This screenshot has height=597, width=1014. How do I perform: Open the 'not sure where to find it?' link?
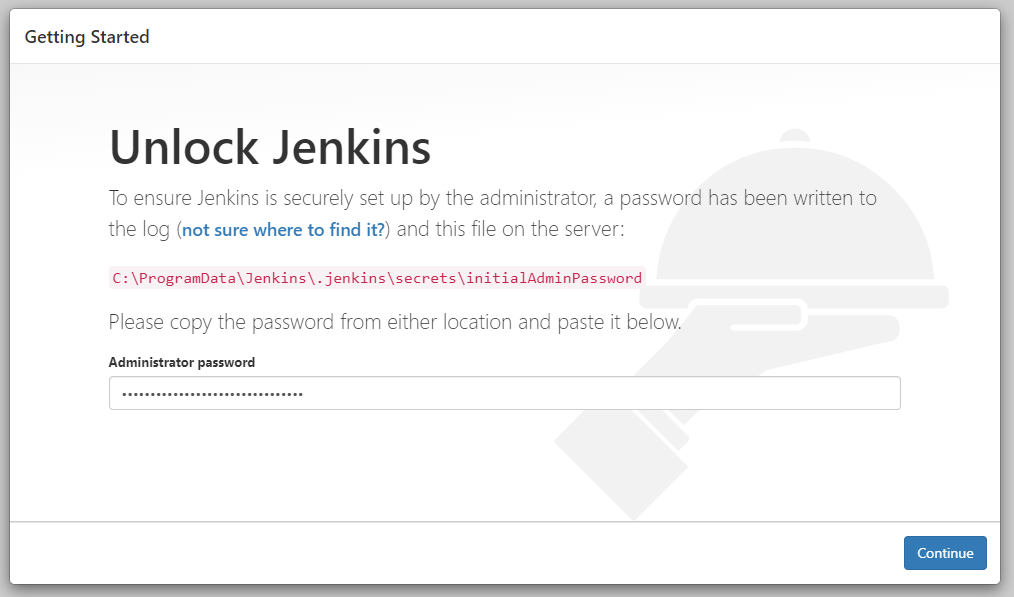click(x=283, y=230)
